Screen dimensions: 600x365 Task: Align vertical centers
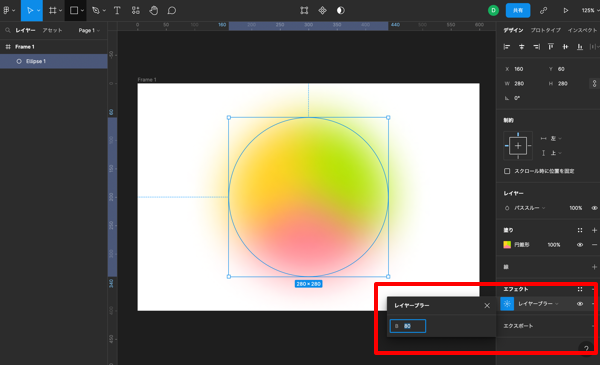pyautogui.click(x=566, y=47)
